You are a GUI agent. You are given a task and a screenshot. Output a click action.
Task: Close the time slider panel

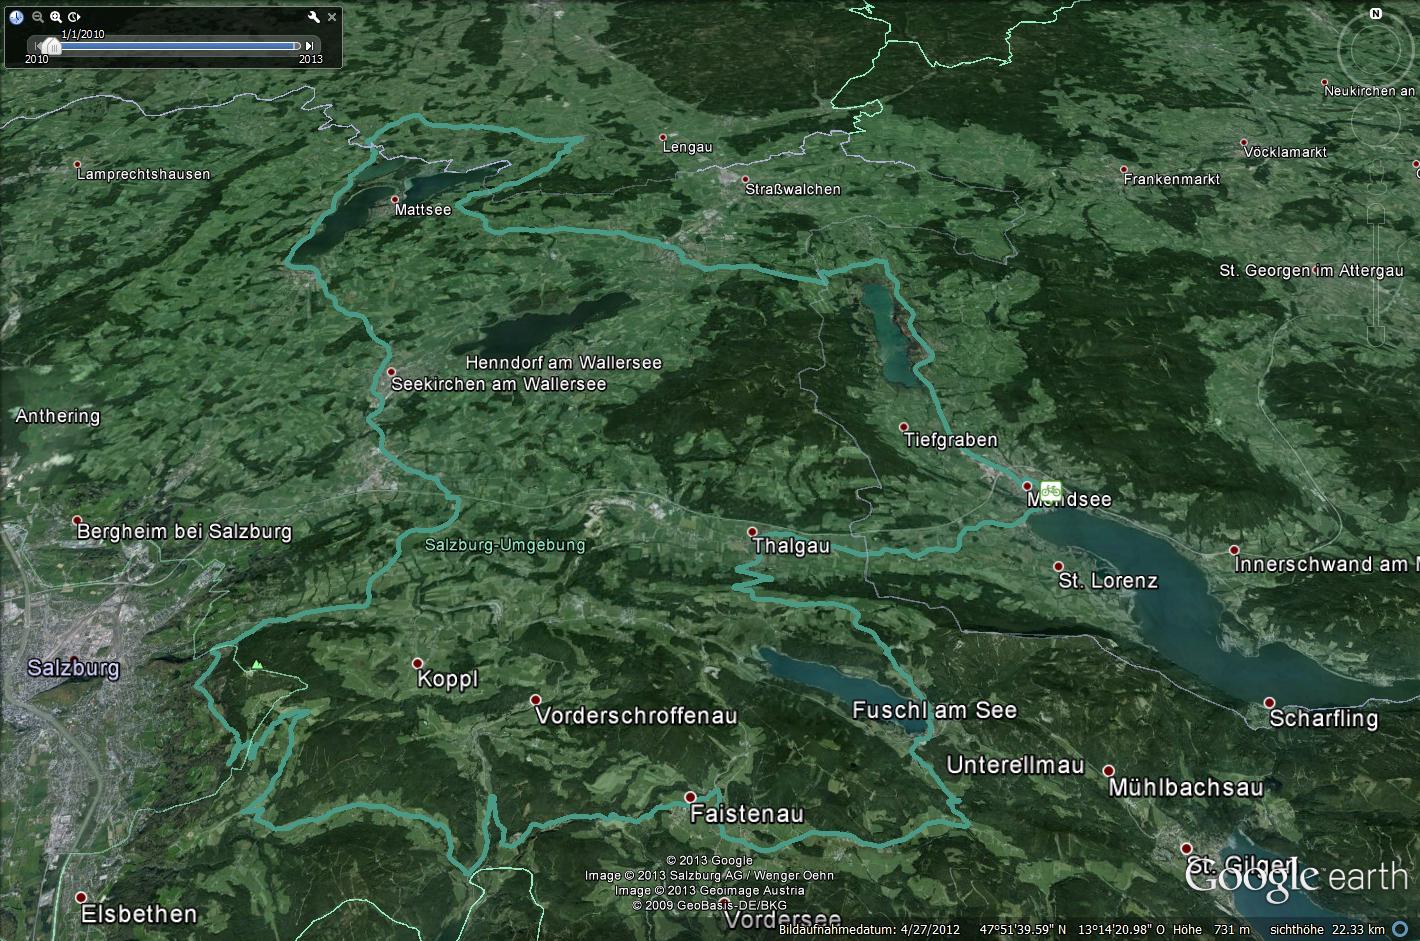(332, 17)
